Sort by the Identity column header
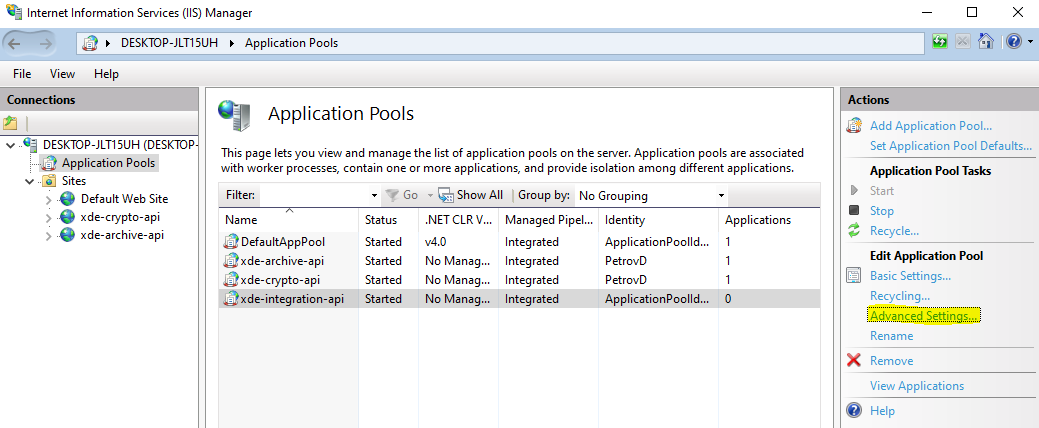Image resolution: width=1039 pixels, height=428 pixels. (658, 219)
